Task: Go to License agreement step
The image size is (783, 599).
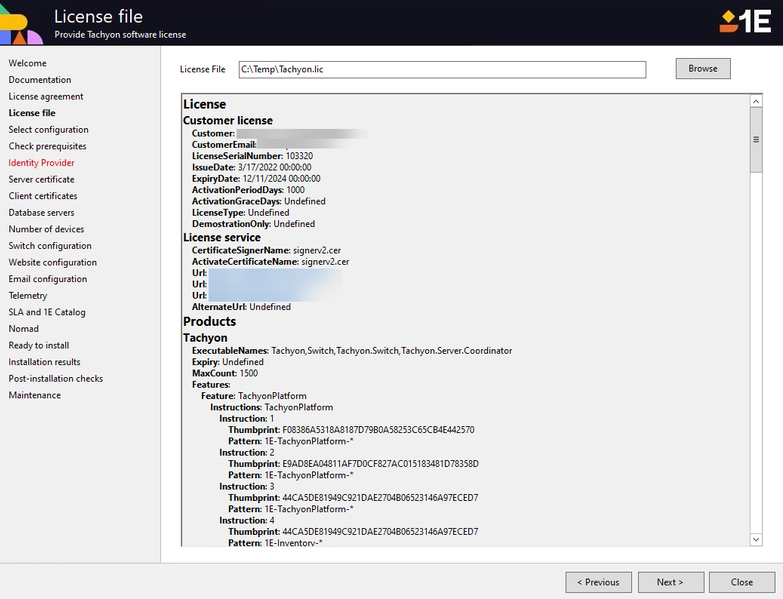Action: coord(46,97)
